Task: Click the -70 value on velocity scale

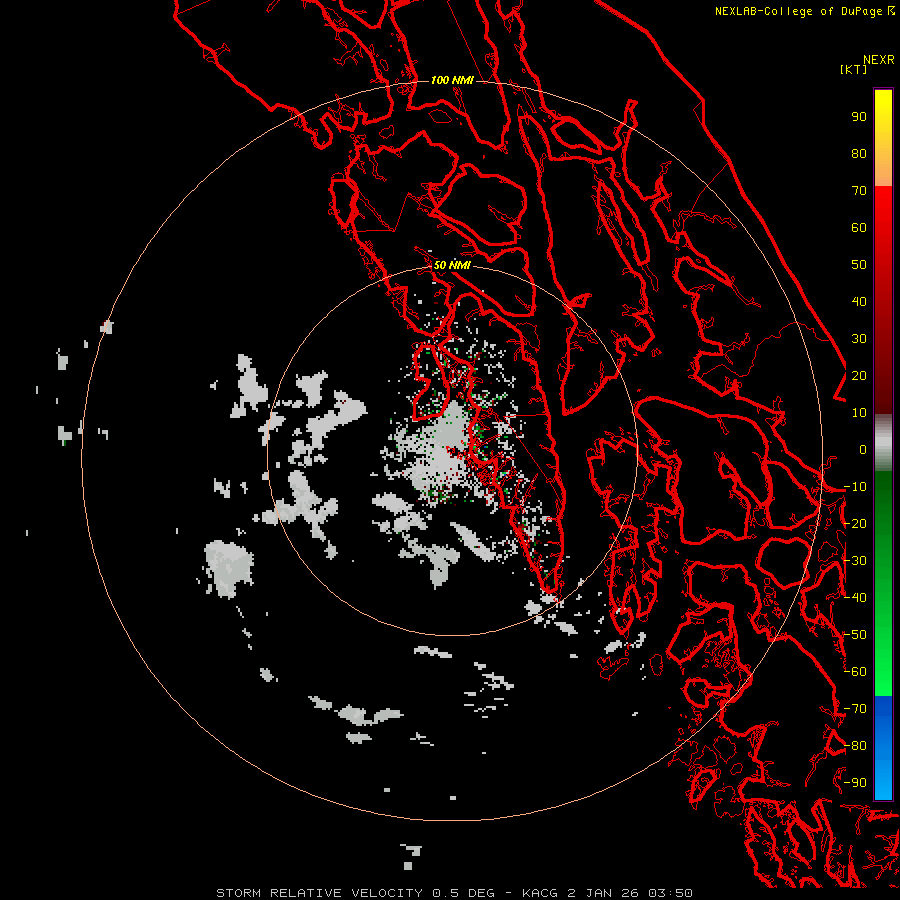Action: click(855, 709)
